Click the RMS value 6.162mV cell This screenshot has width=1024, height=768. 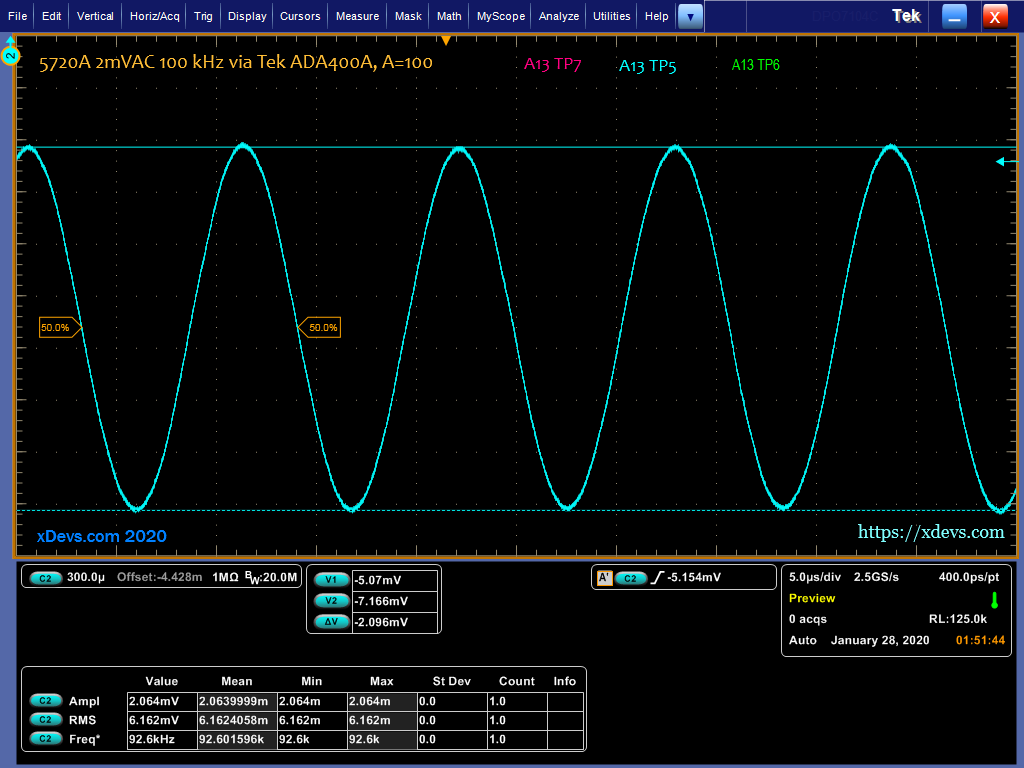(162, 720)
